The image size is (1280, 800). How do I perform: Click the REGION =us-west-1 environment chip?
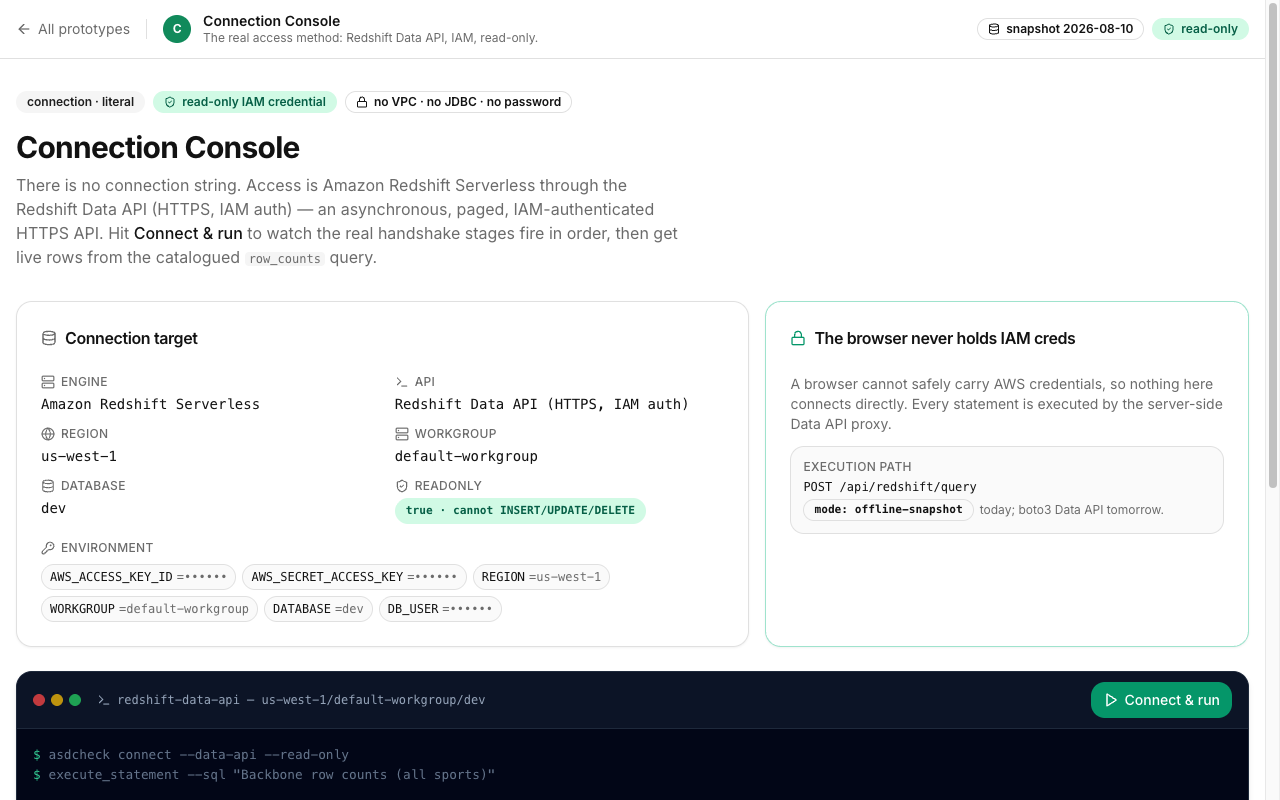pyautogui.click(x=541, y=577)
